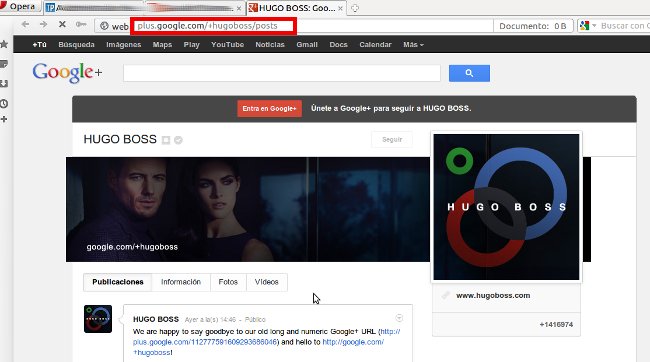Open Docs in Google bar
The height and width of the screenshot is (362, 650).
338,44
